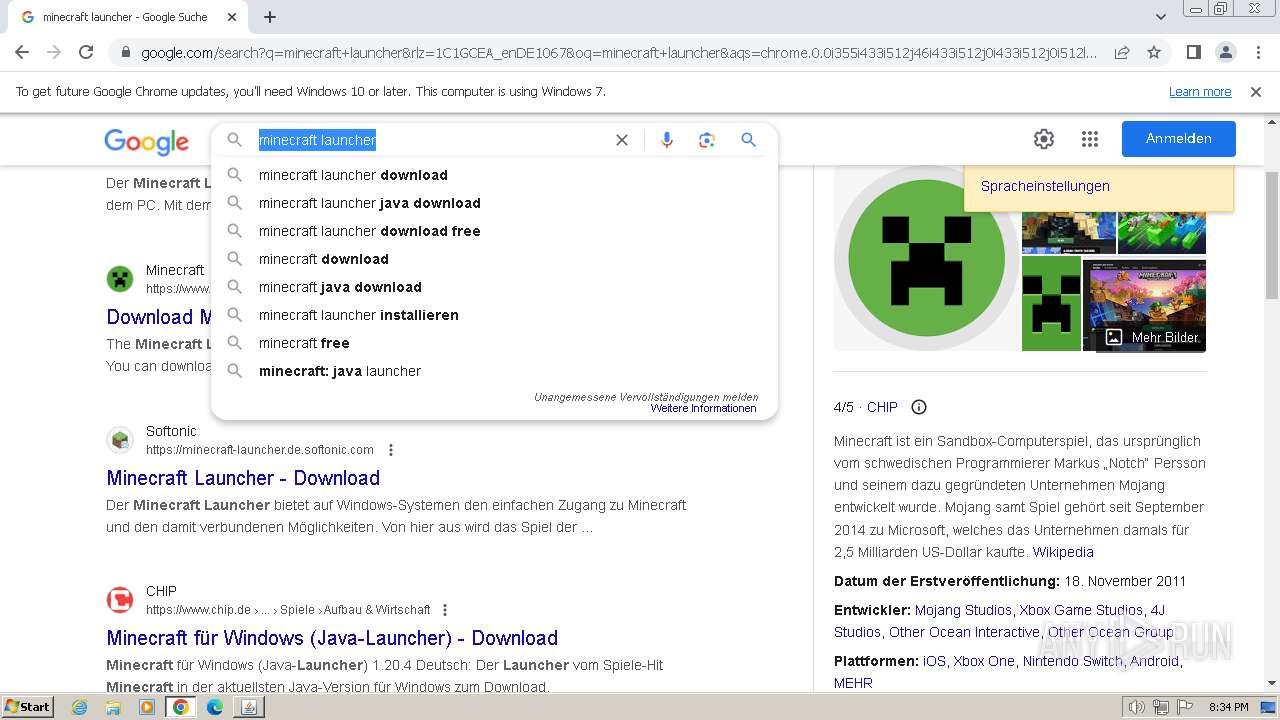Open new tab with plus button
The image size is (1280, 720).
(270, 17)
